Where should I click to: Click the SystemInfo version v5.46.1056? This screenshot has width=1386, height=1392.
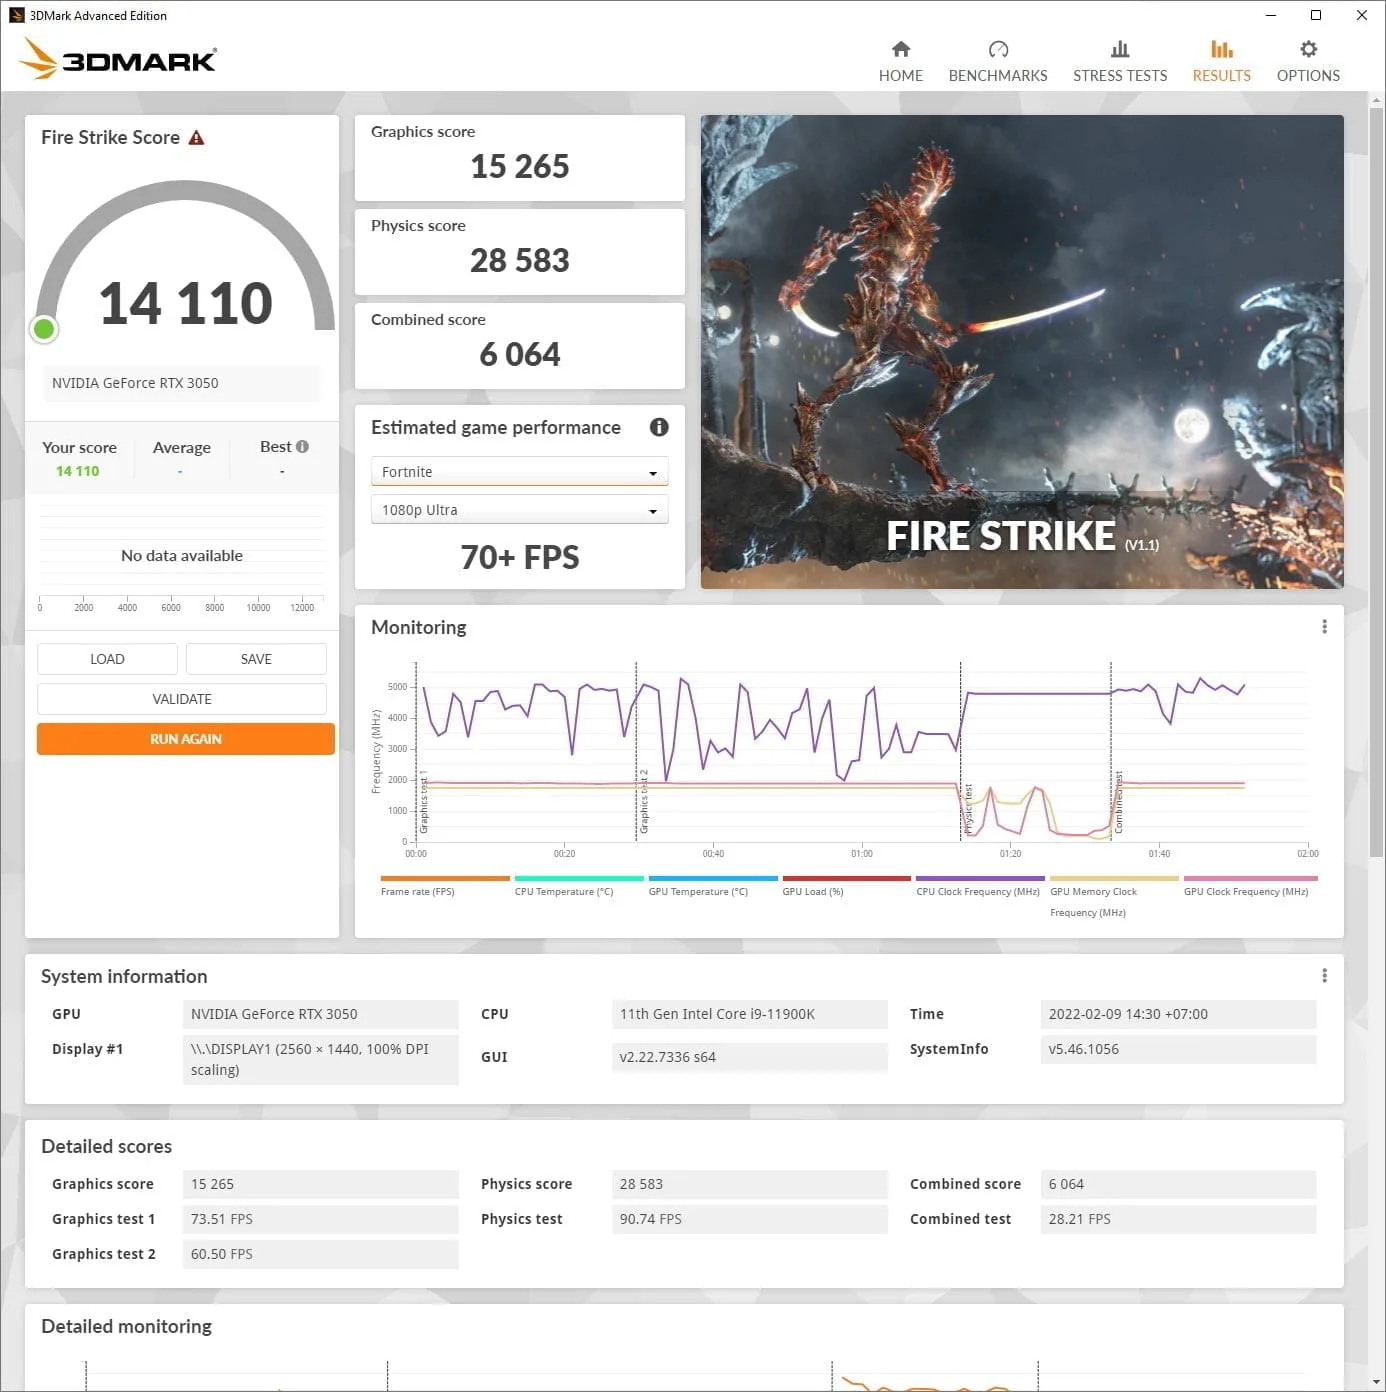[1178, 1049]
